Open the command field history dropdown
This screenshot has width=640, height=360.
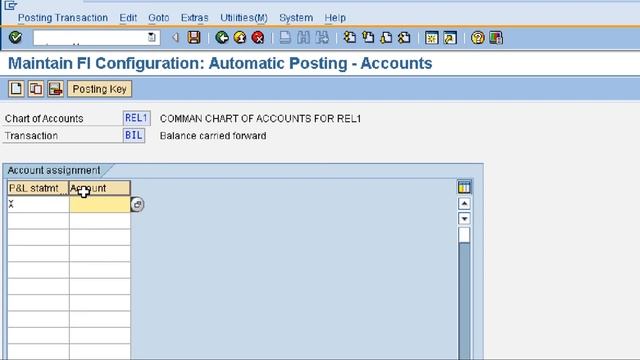[152, 38]
